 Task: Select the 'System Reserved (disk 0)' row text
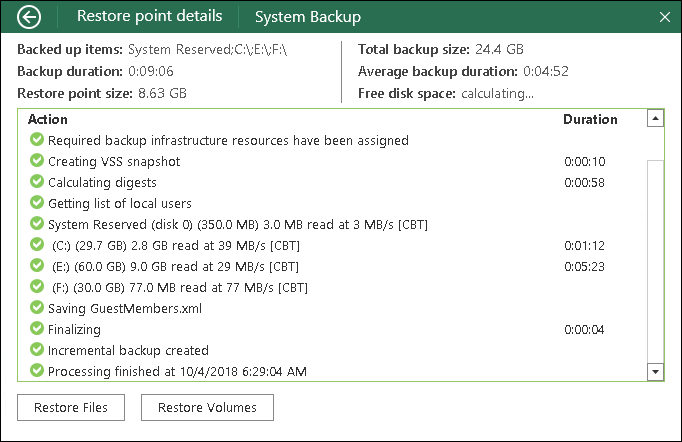(x=238, y=224)
